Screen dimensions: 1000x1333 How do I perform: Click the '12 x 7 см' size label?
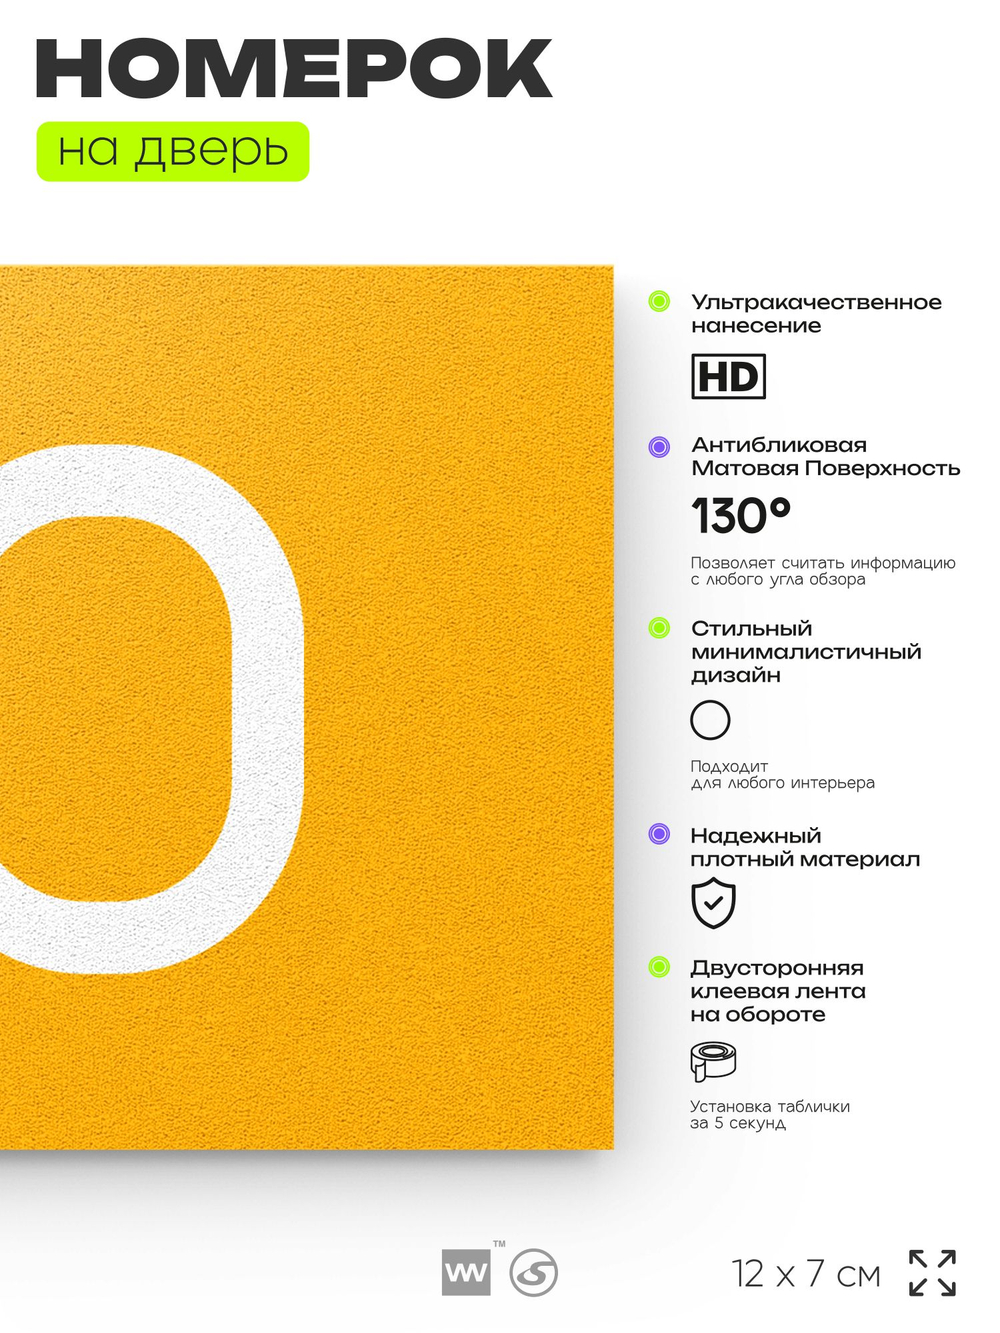806,1274
